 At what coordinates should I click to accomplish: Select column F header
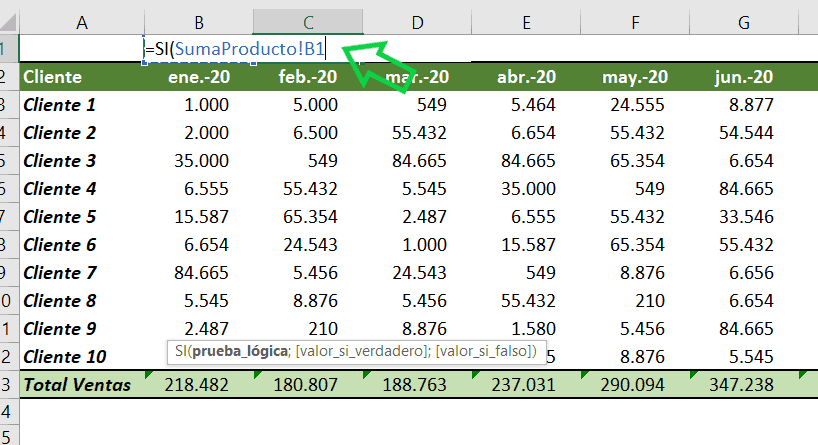(x=635, y=22)
